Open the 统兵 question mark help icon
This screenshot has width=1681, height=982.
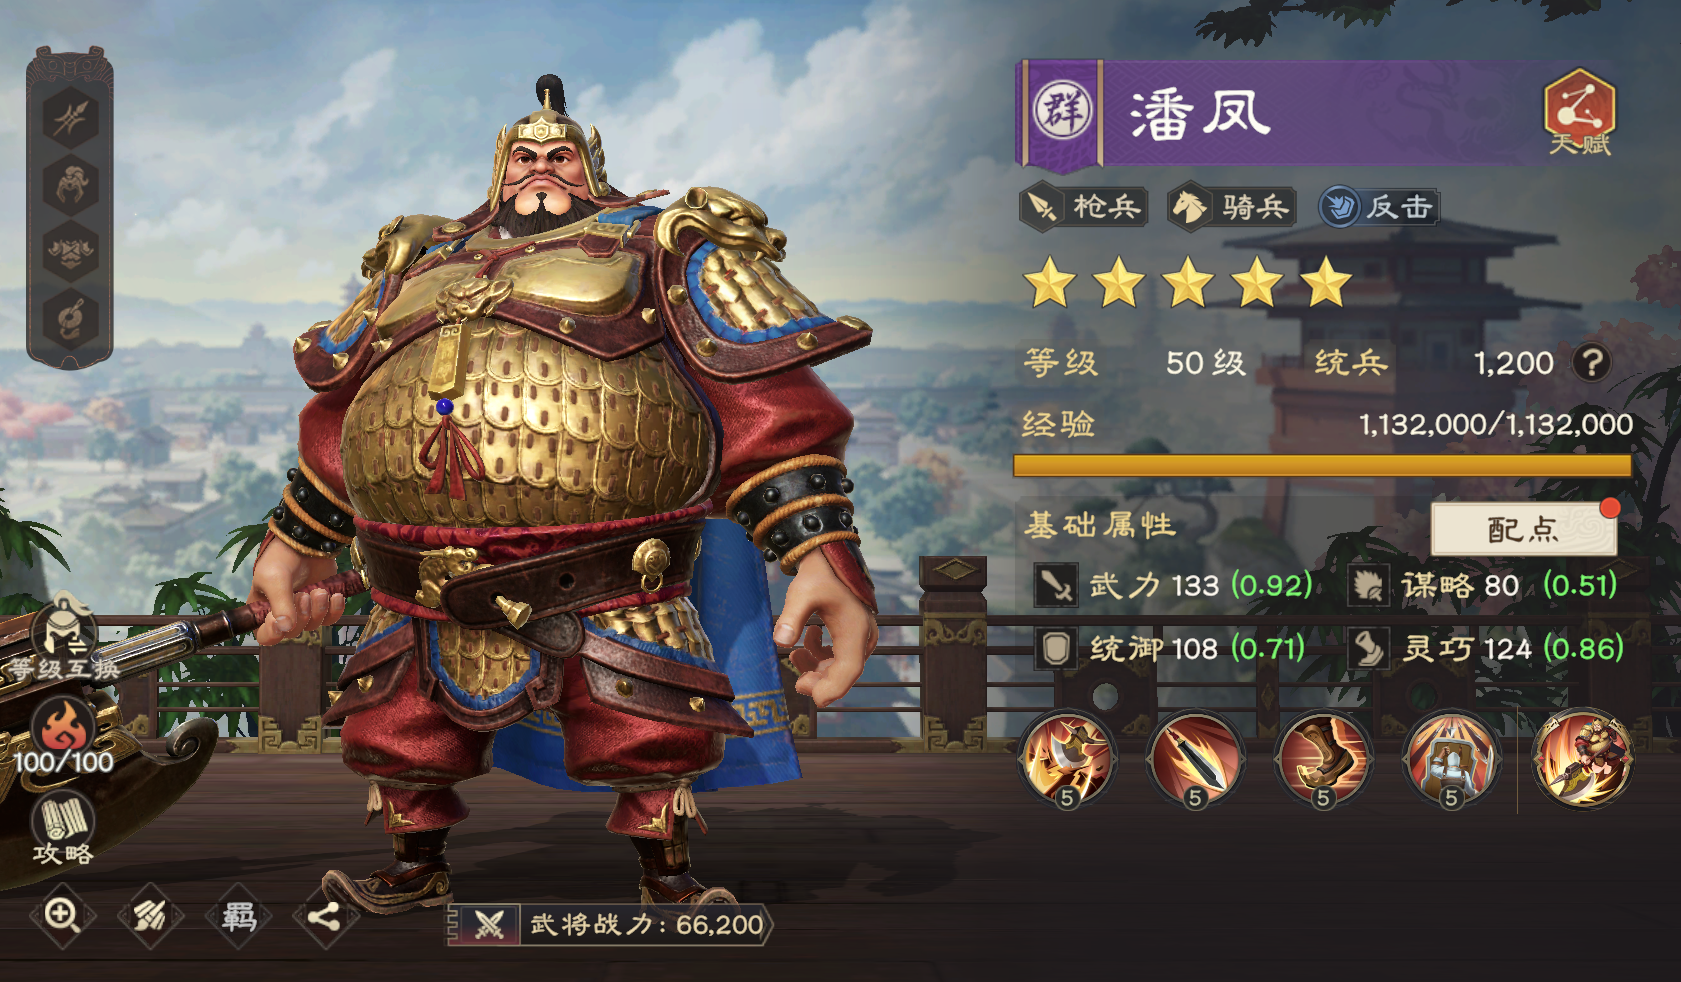[x=1591, y=362]
